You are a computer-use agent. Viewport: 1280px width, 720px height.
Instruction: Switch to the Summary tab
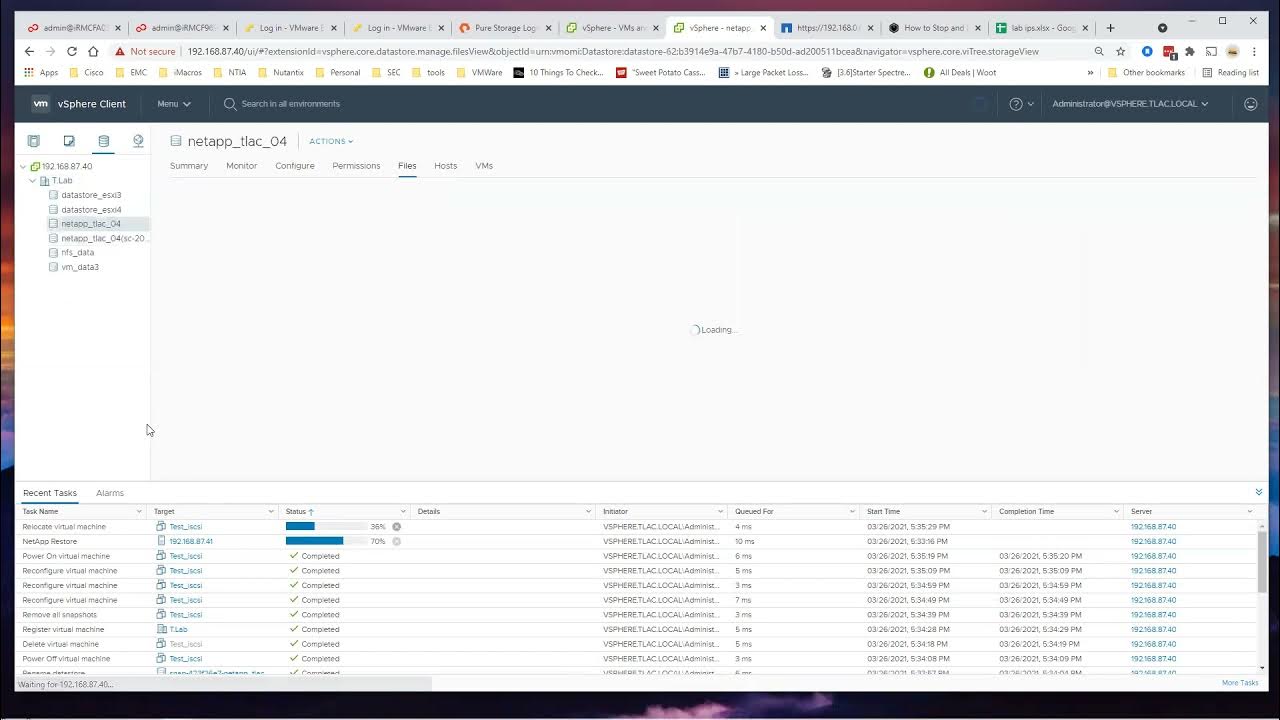coord(189,166)
